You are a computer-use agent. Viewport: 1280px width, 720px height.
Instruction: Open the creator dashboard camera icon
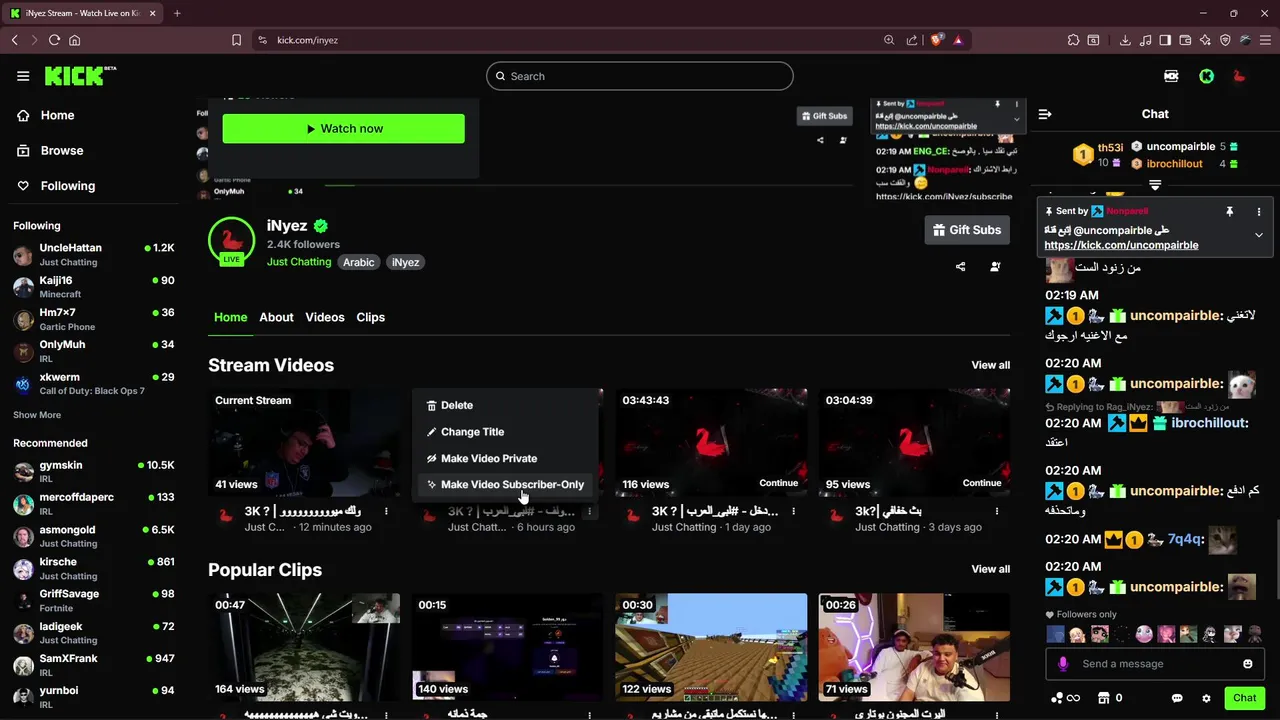point(1171,76)
